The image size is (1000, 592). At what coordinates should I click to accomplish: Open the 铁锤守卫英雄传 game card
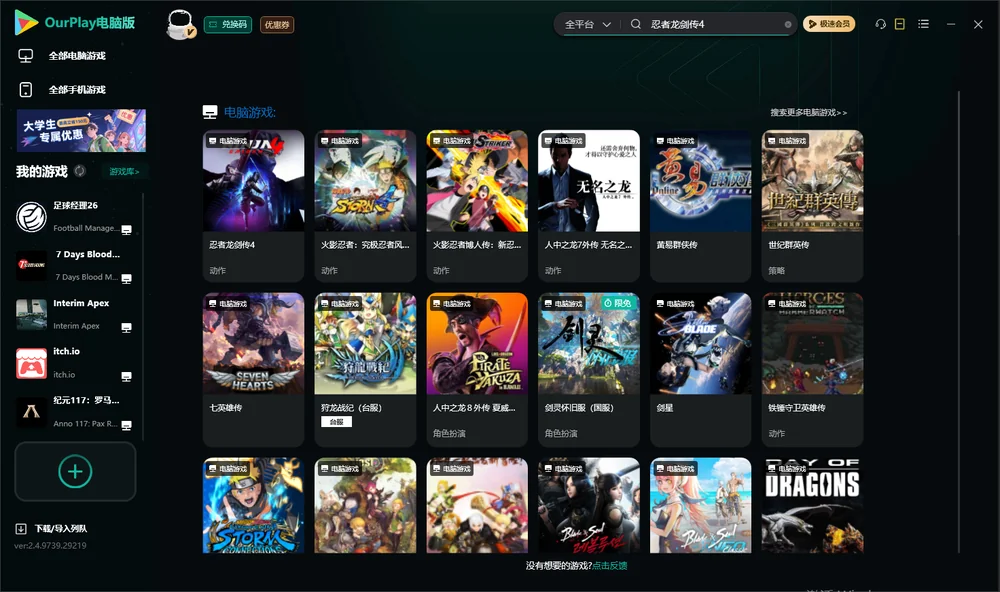pyautogui.click(x=812, y=369)
